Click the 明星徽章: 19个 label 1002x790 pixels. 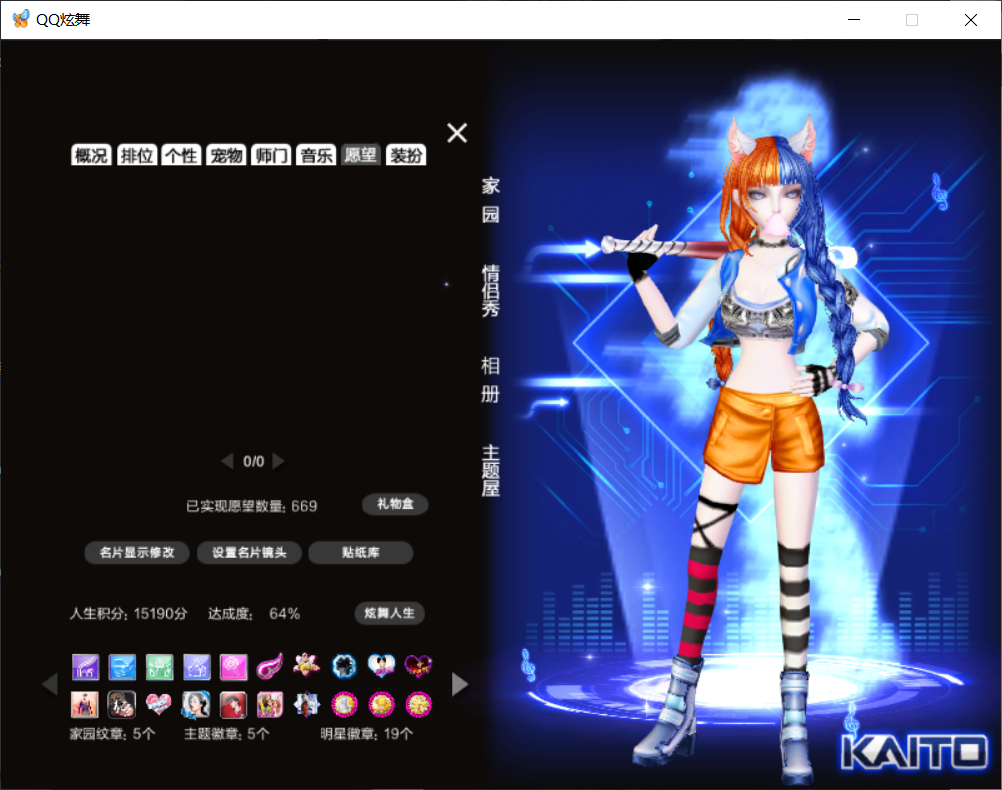click(x=367, y=734)
